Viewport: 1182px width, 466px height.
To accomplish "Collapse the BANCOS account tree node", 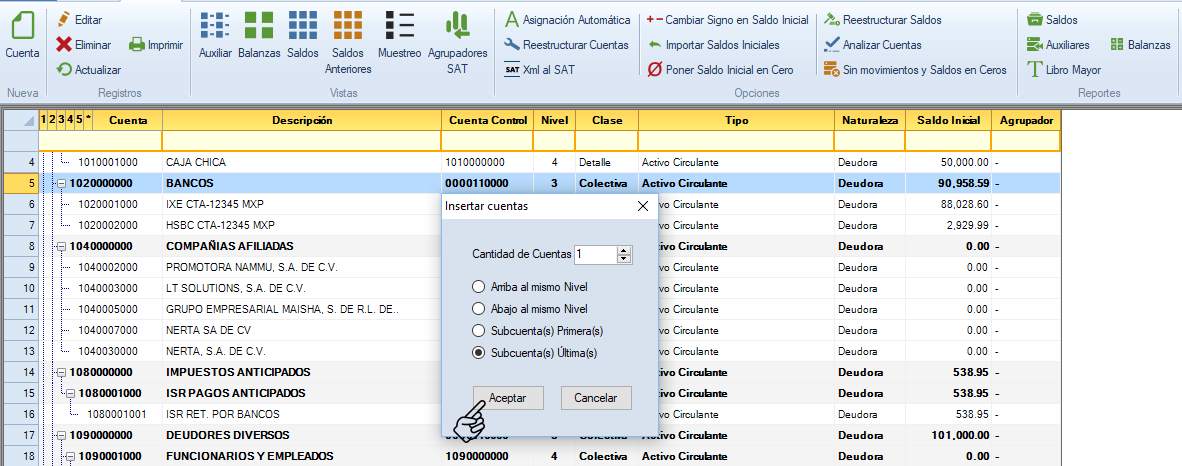I will tap(61, 184).
